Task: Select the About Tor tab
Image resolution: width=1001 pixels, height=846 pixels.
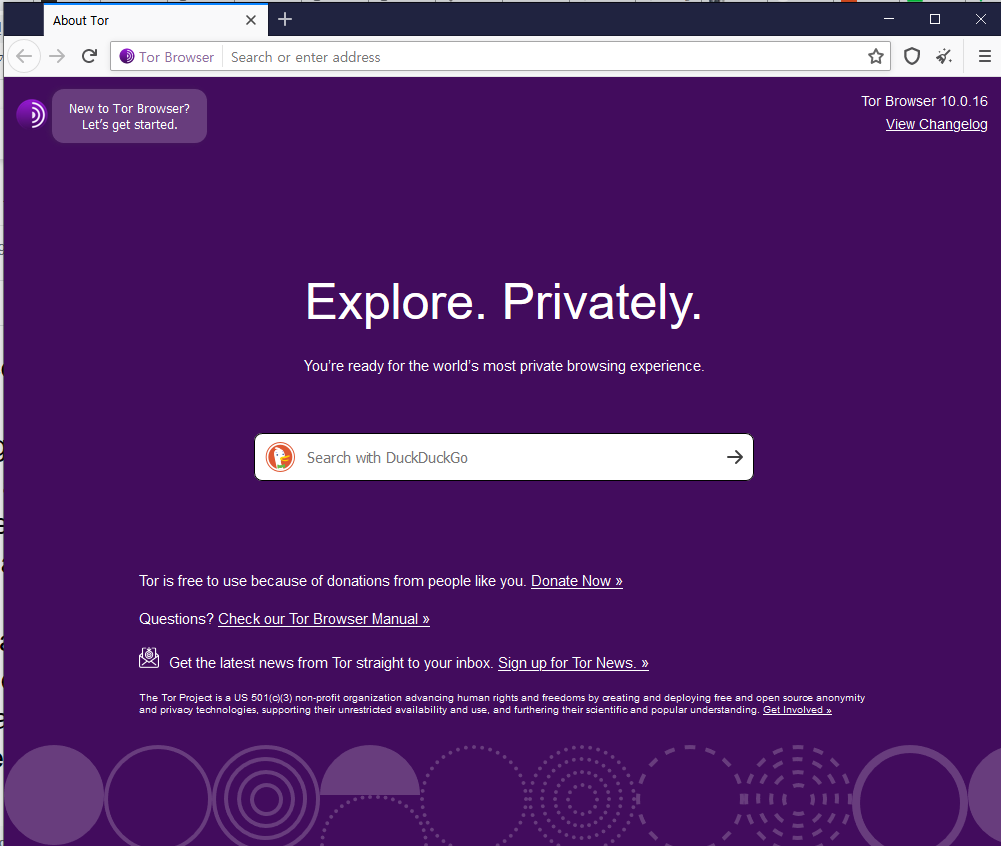Action: tap(156, 20)
